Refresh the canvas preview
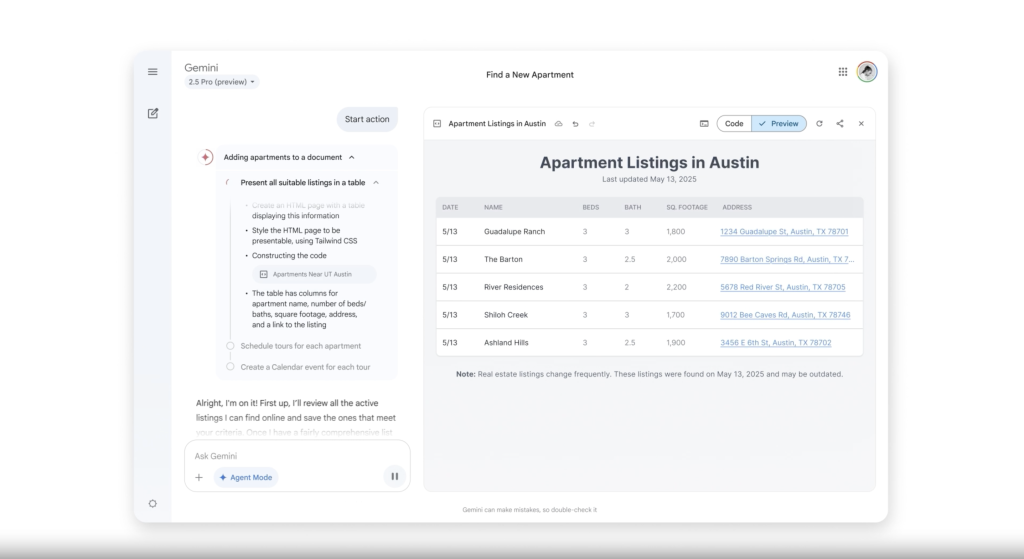The image size is (1024, 559). pos(820,123)
